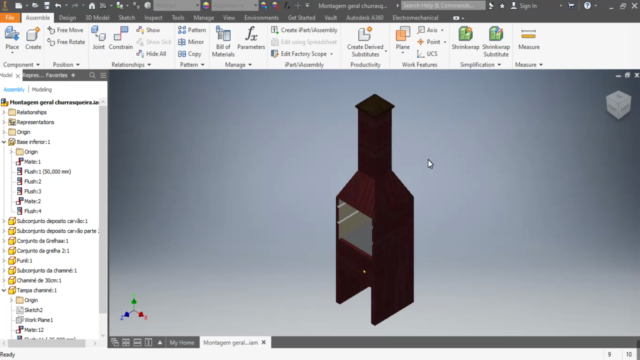Click the browser horizontal scrollbar
This screenshot has width=640, height=360.
[x=47, y=344]
